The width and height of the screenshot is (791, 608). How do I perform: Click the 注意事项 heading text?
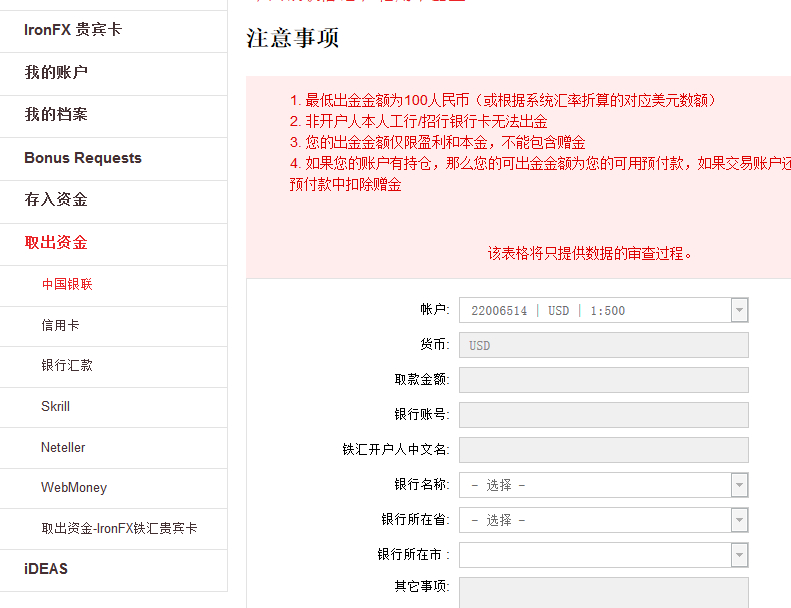point(293,38)
